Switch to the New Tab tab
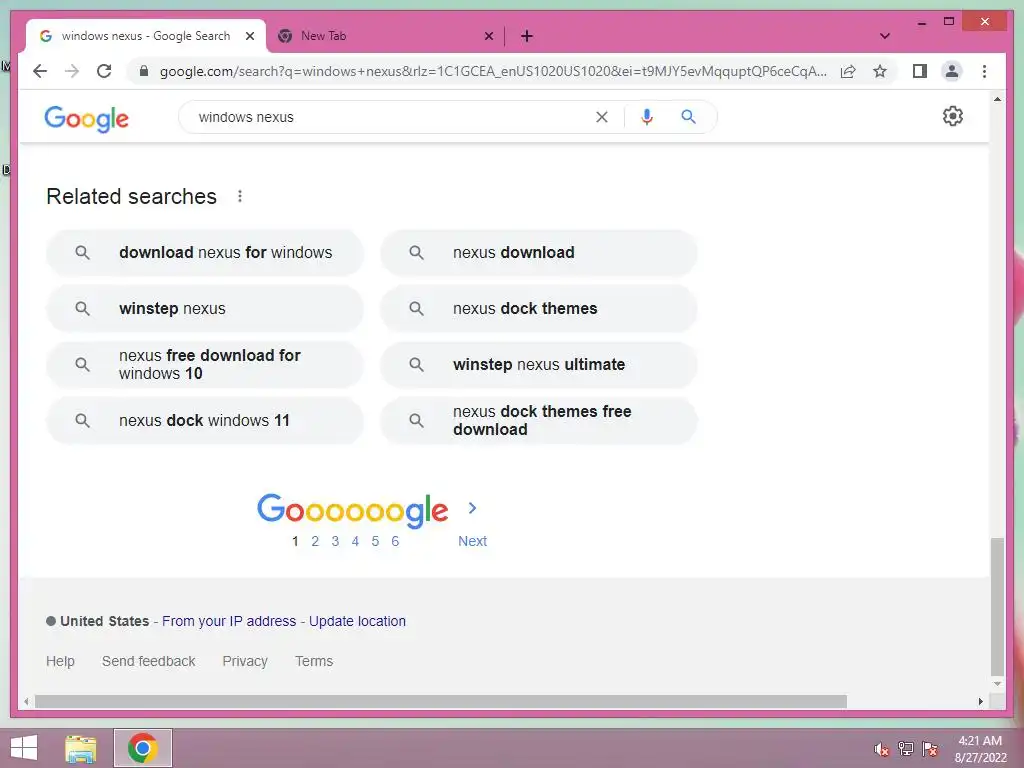Image resolution: width=1024 pixels, height=768 pixels. click(385, 36)
